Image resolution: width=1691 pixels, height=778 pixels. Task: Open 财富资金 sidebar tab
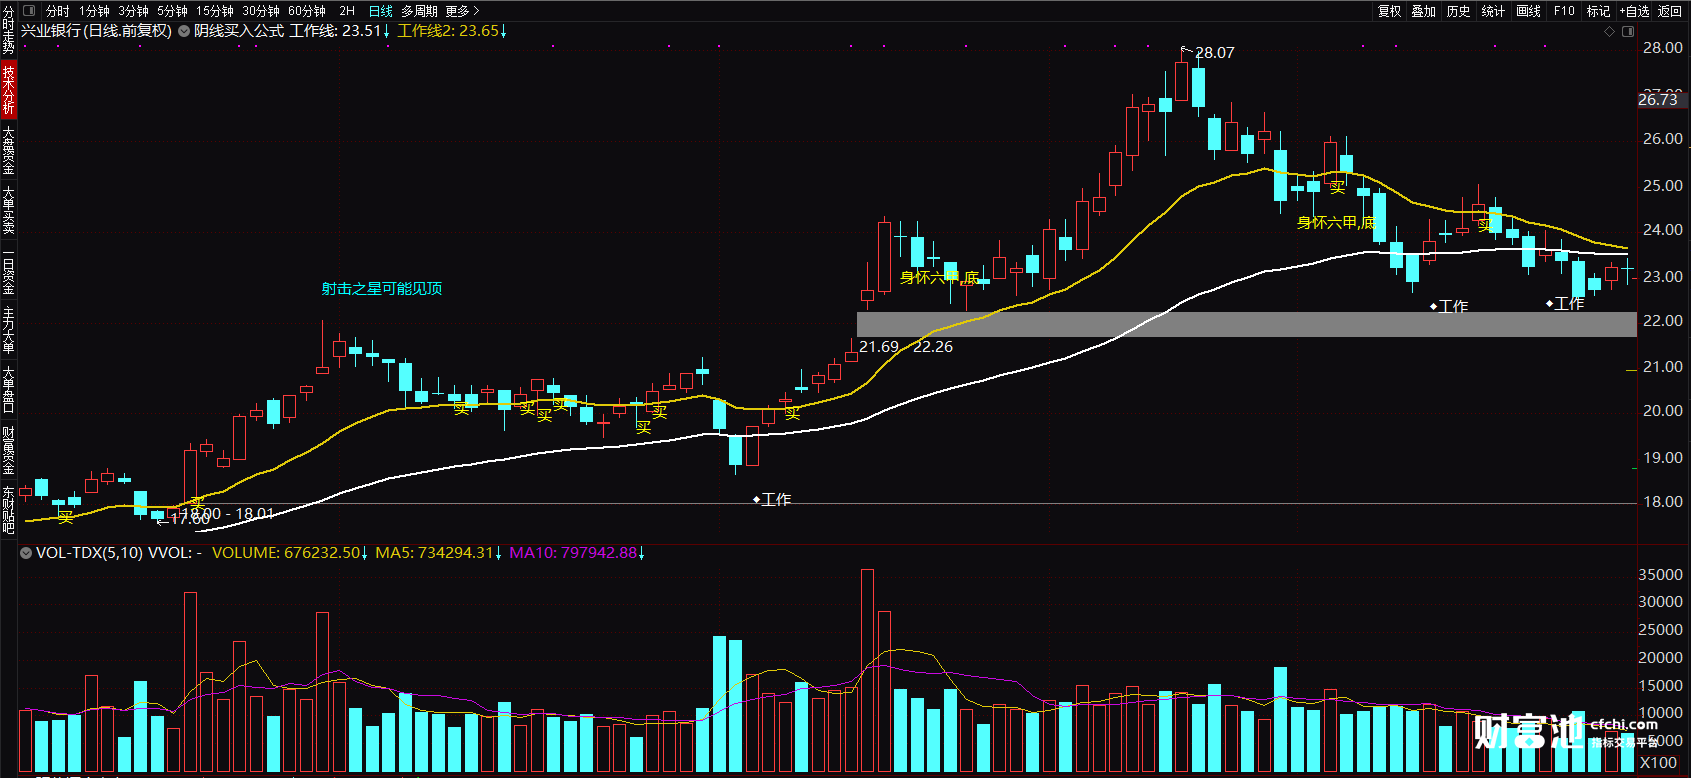(x=8, y=450)
